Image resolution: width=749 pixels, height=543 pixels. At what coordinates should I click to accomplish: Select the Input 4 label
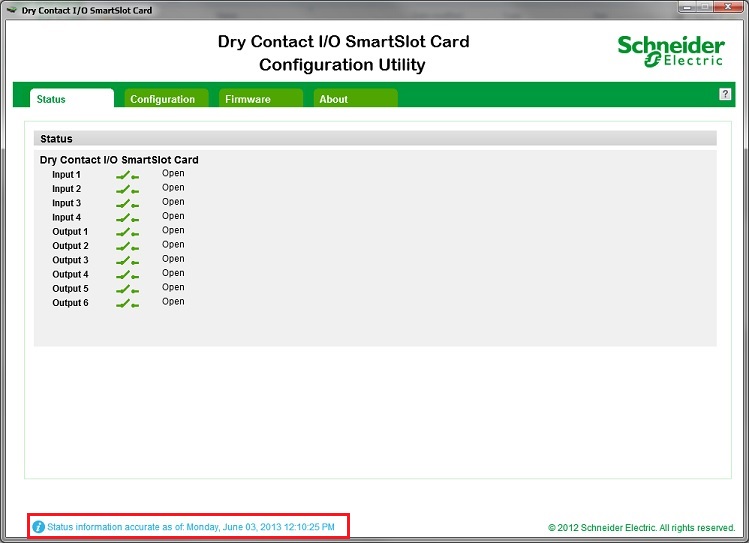point(66,218)
